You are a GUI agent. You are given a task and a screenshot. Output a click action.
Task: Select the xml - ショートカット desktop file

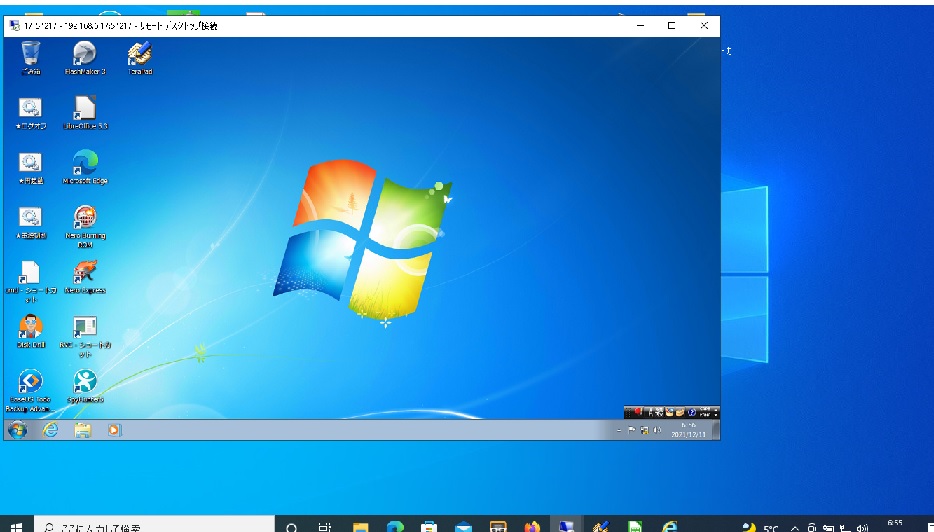click(x=31, y=281)
